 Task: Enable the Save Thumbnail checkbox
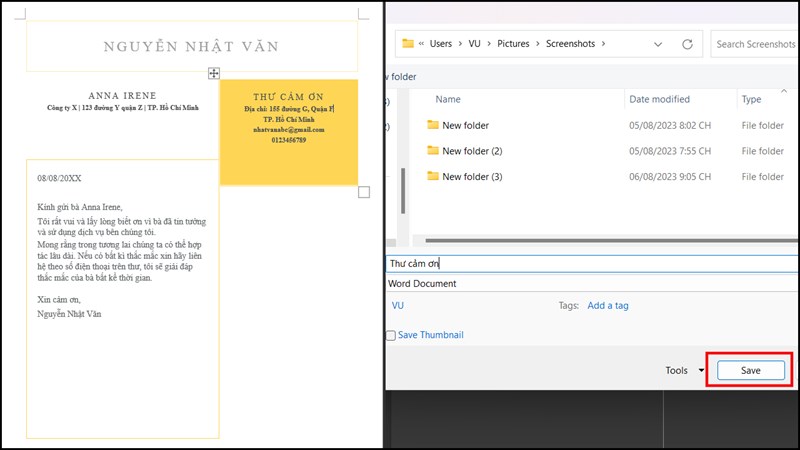[391, 336]
